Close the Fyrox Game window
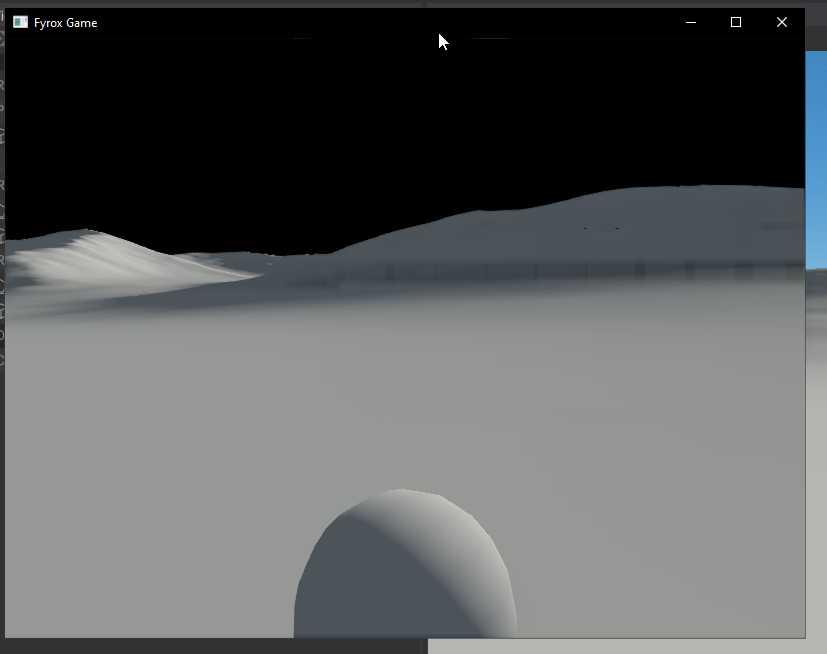The height and width of the screenshot is (654, 827). point(782,22)
